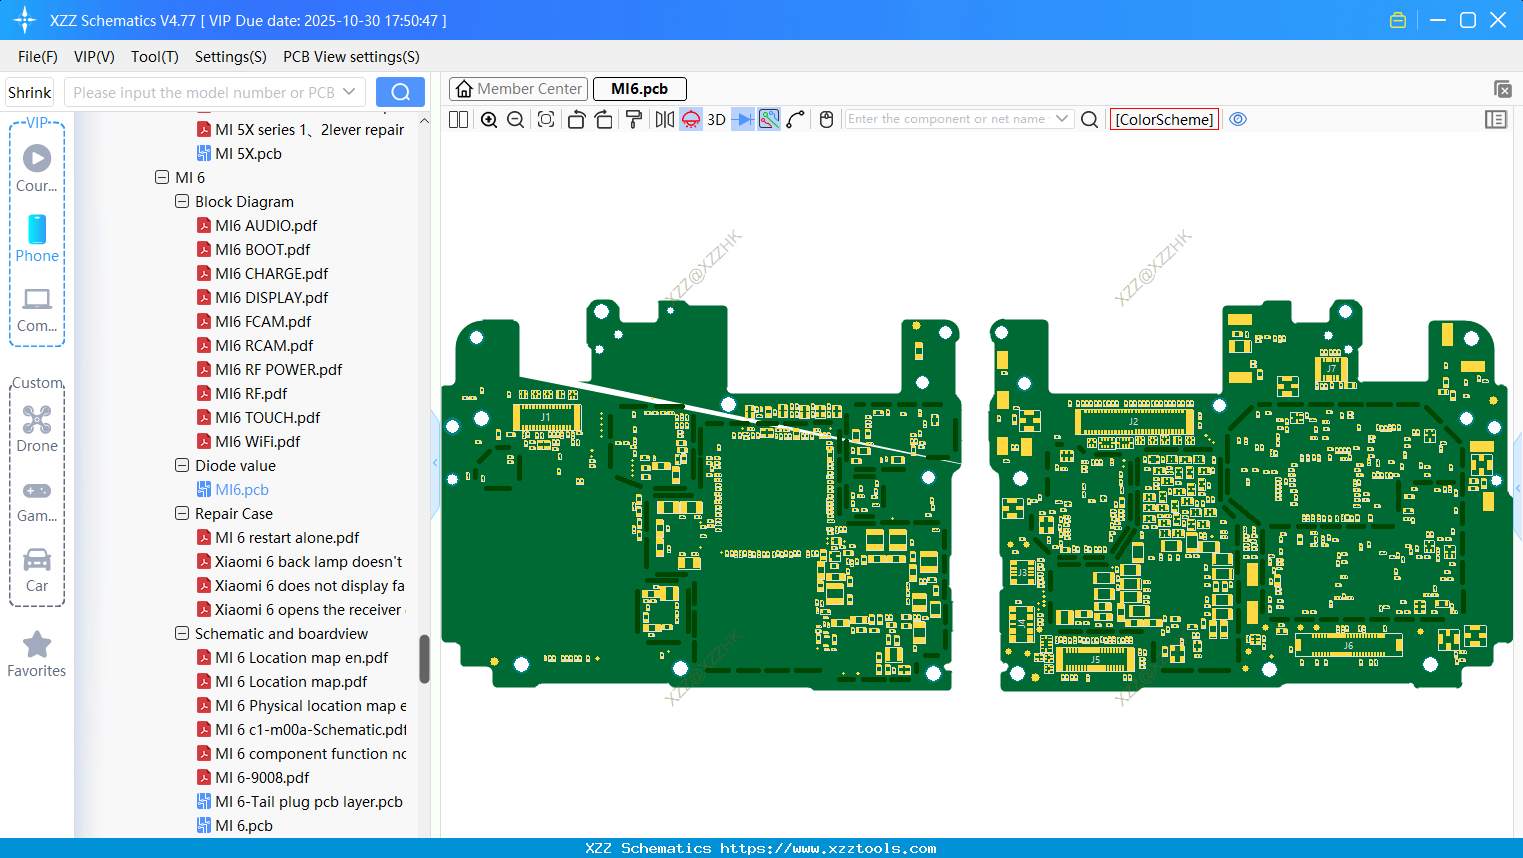Click the zoom in magnifier icon

pyautogui.click(x=489, y=120)
